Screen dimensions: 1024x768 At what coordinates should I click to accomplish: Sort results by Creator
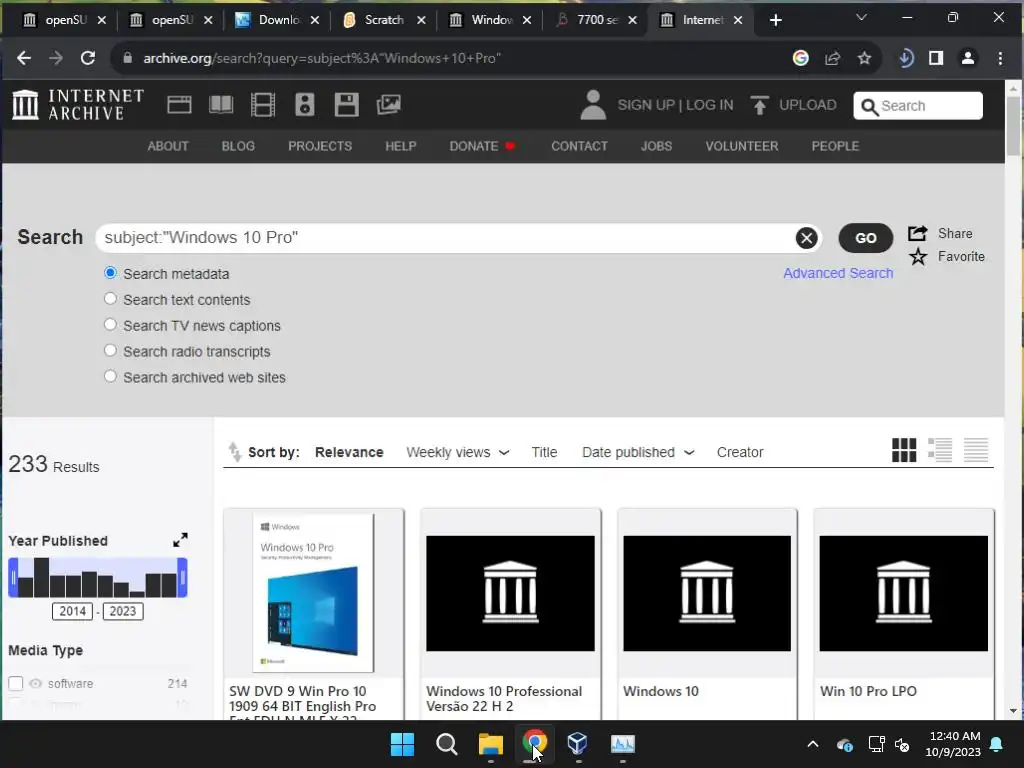pos(740,452)
